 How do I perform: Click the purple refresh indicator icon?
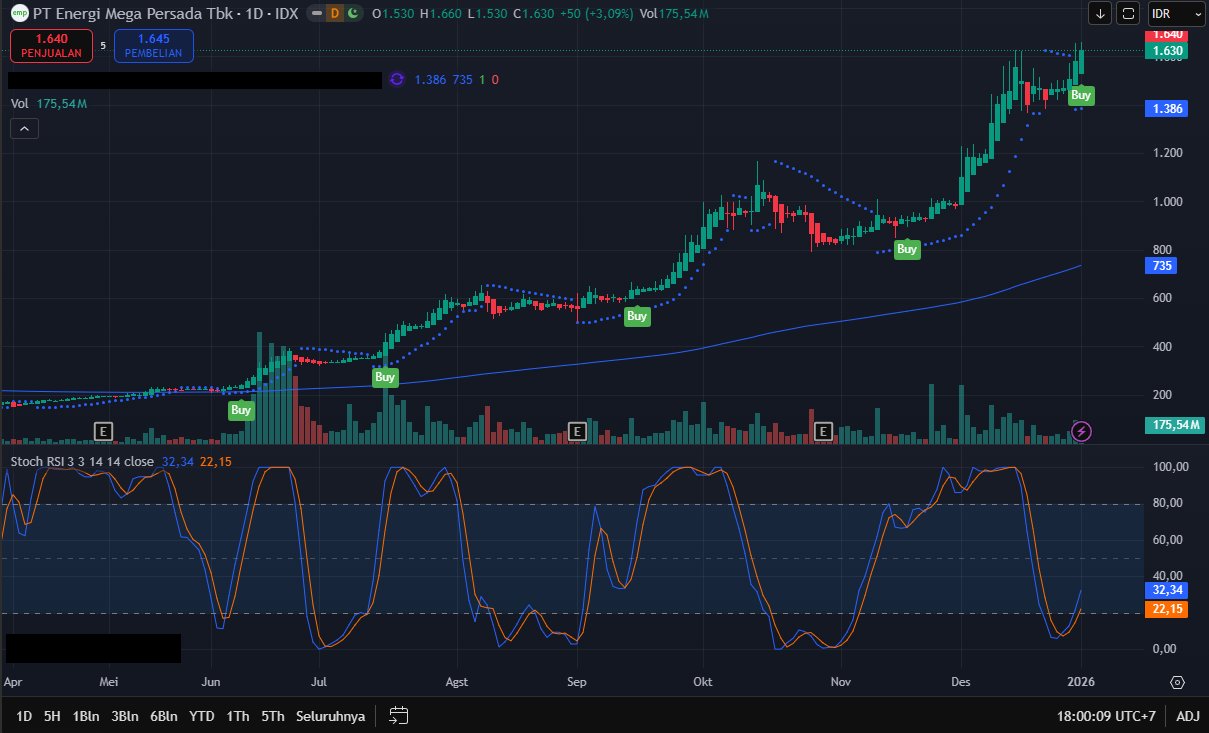point(397,79)
